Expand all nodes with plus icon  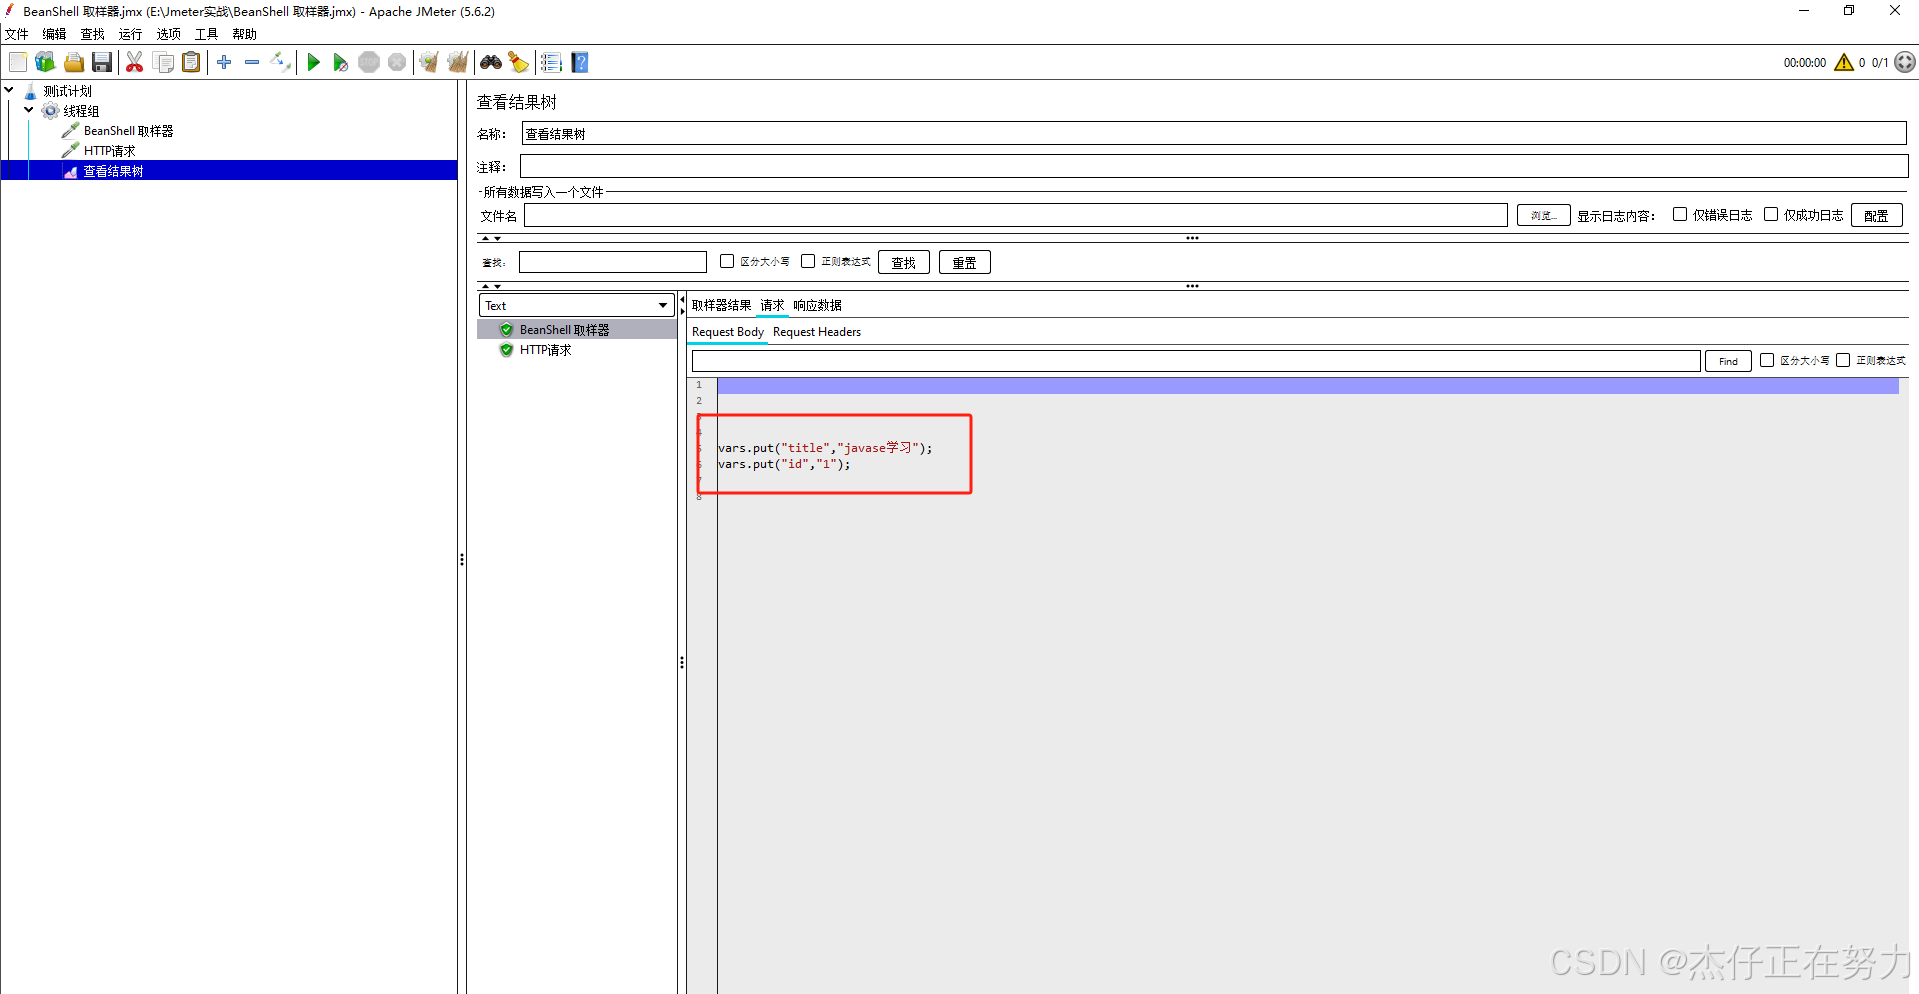224,62
